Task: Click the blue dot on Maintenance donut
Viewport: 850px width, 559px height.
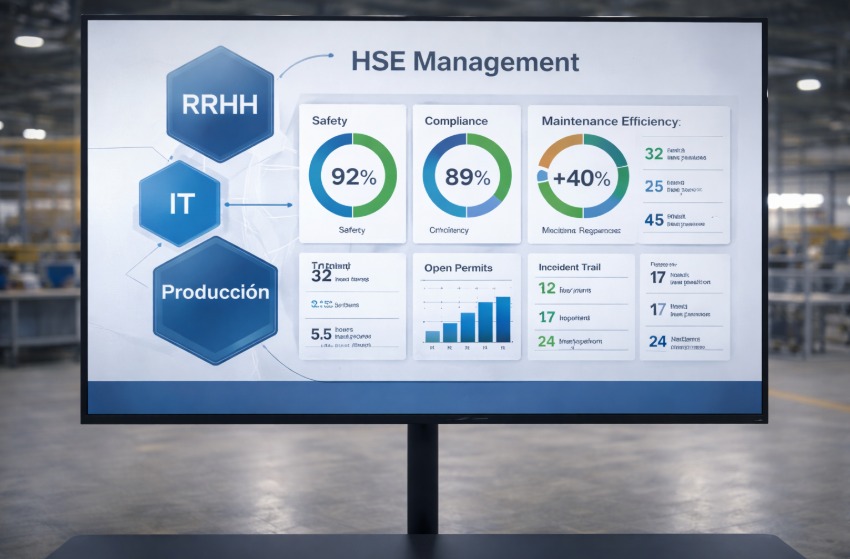Action: click(543, 176)
